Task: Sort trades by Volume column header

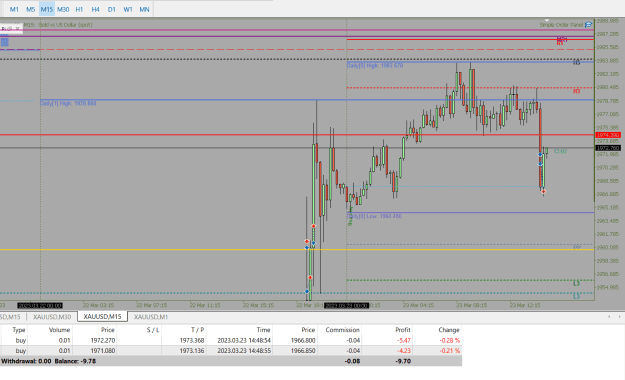Action: tap(50, 330)
